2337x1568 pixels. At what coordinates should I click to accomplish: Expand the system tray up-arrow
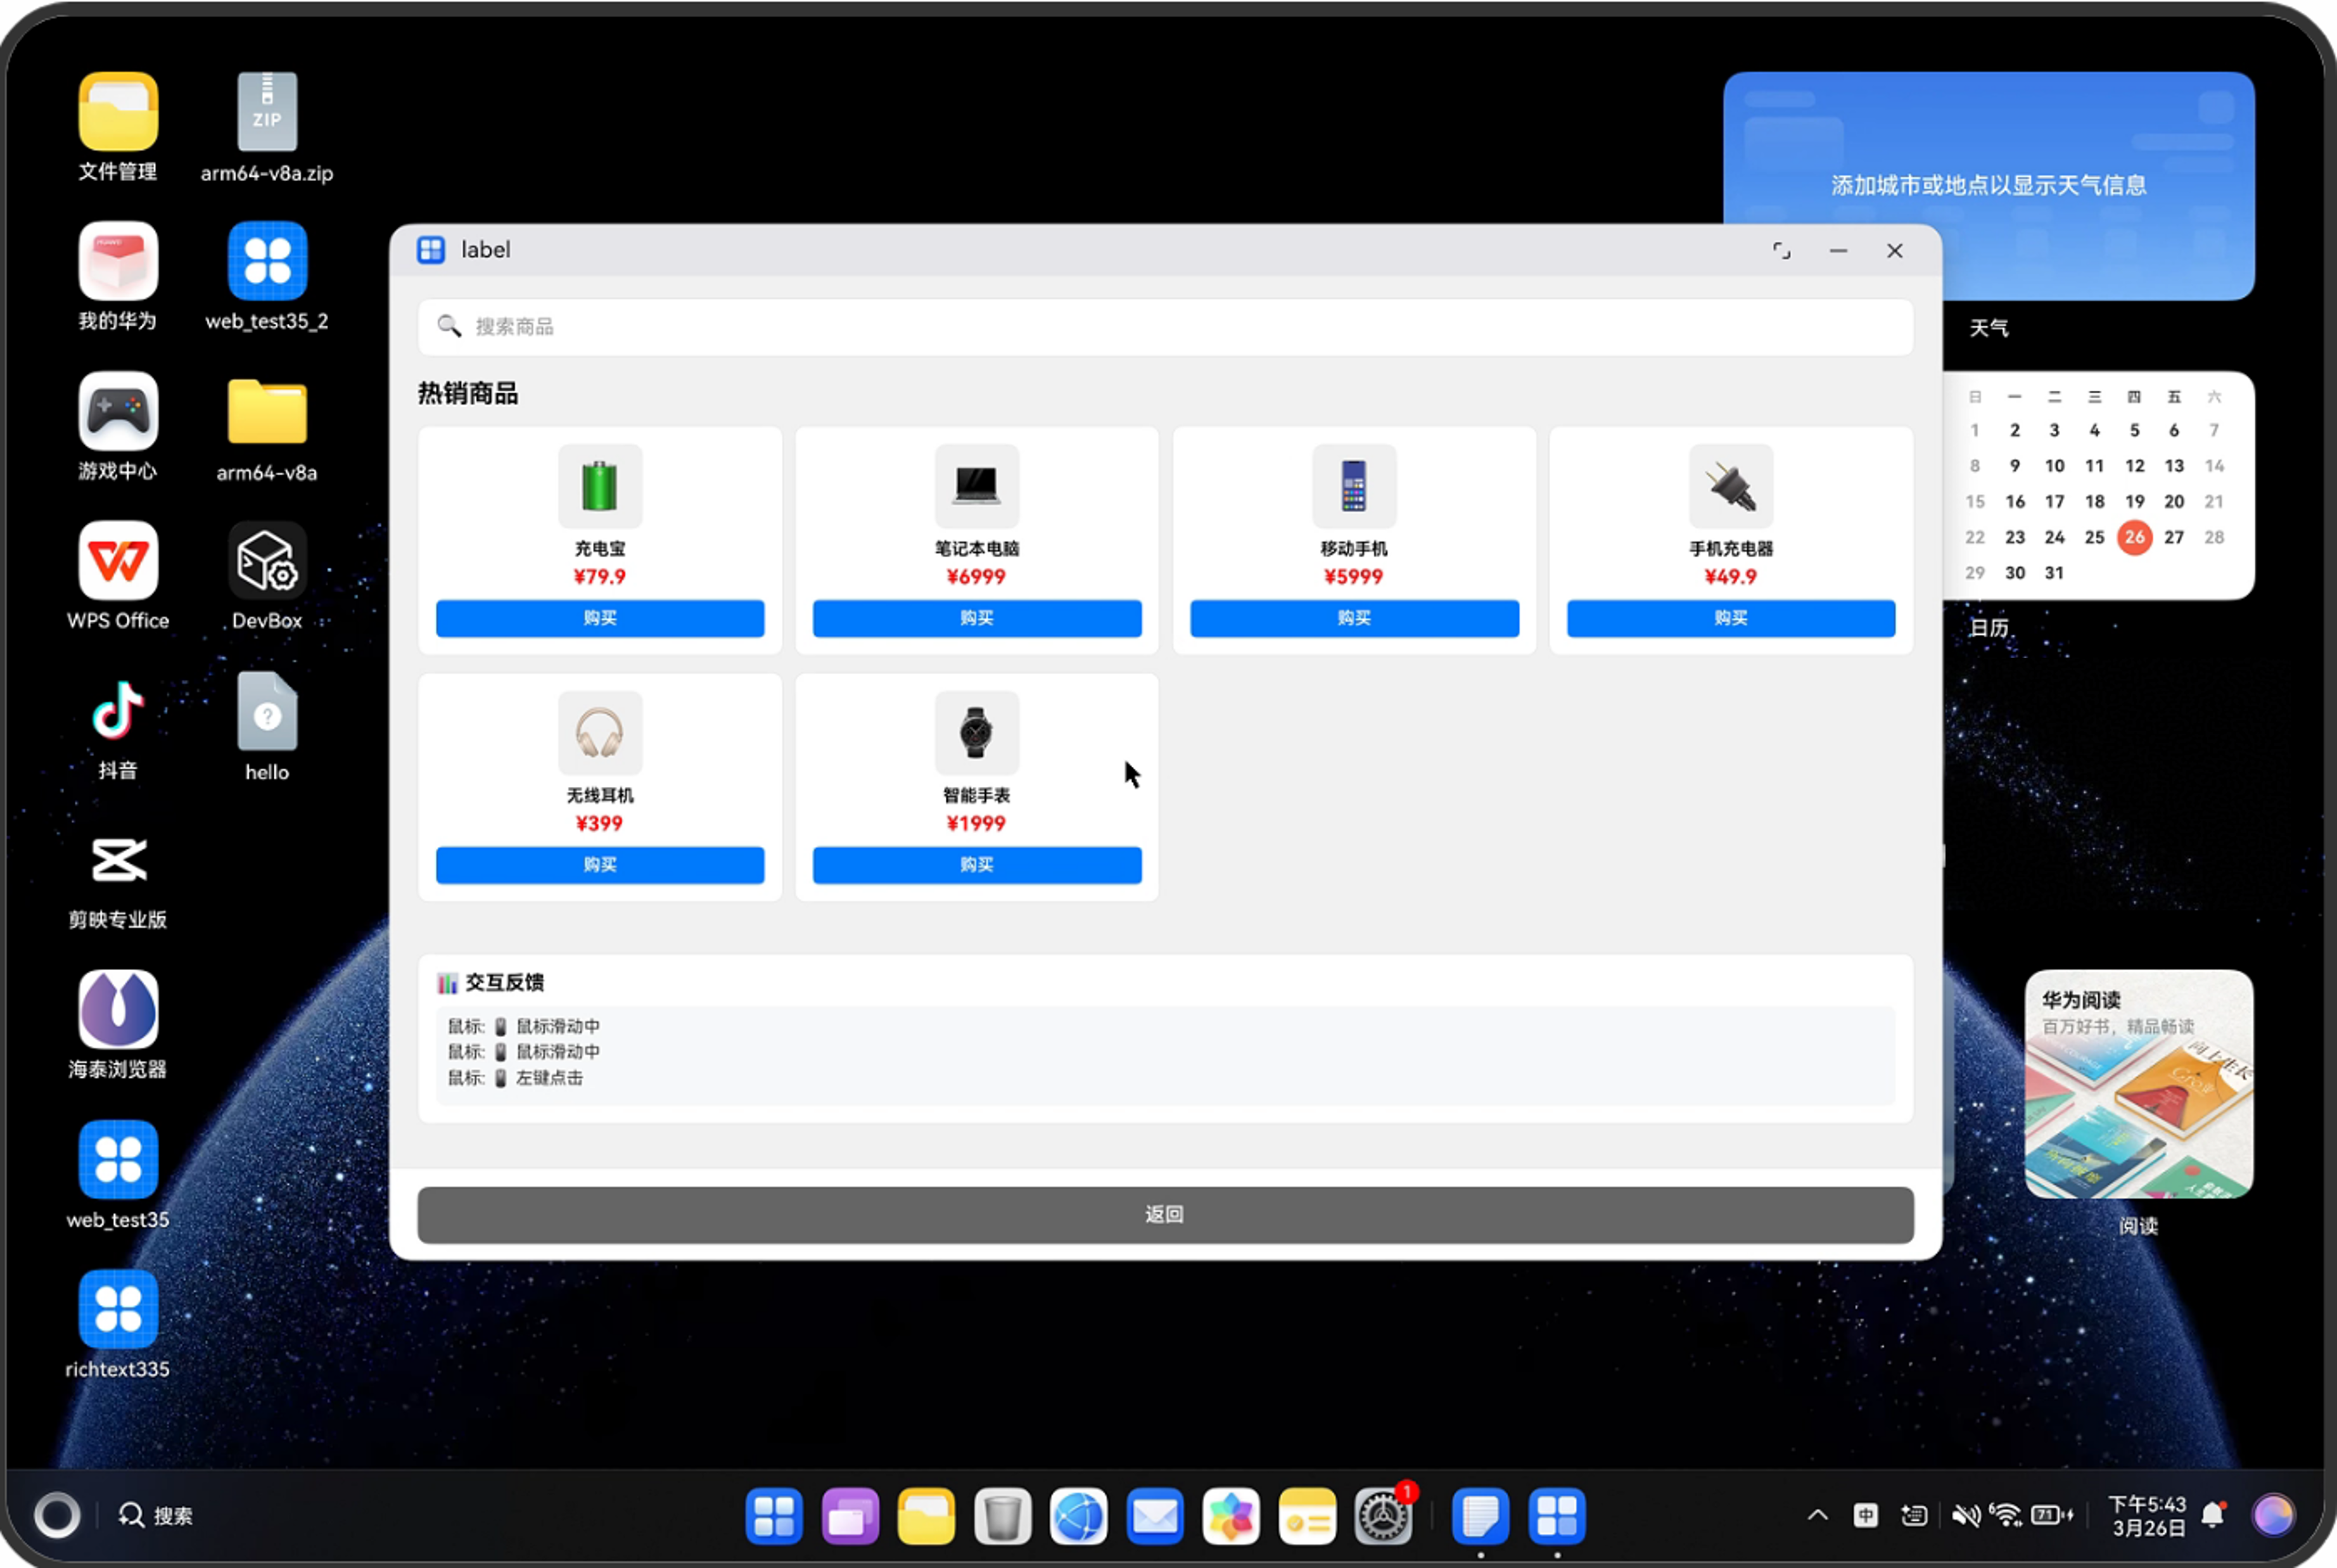(x=1818, y=1516)
